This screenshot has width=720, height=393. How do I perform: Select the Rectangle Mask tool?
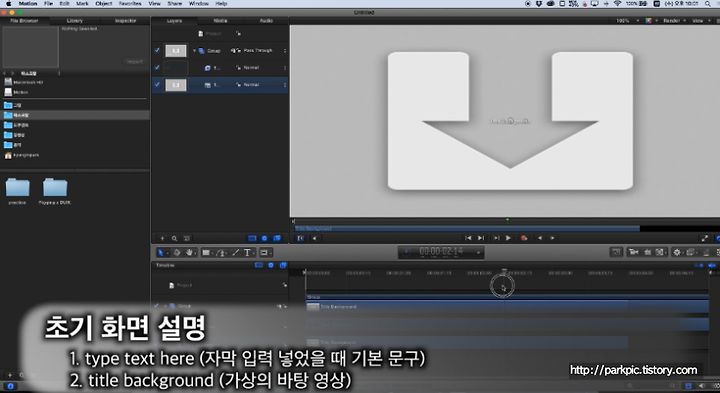click(x=264, y=253)
